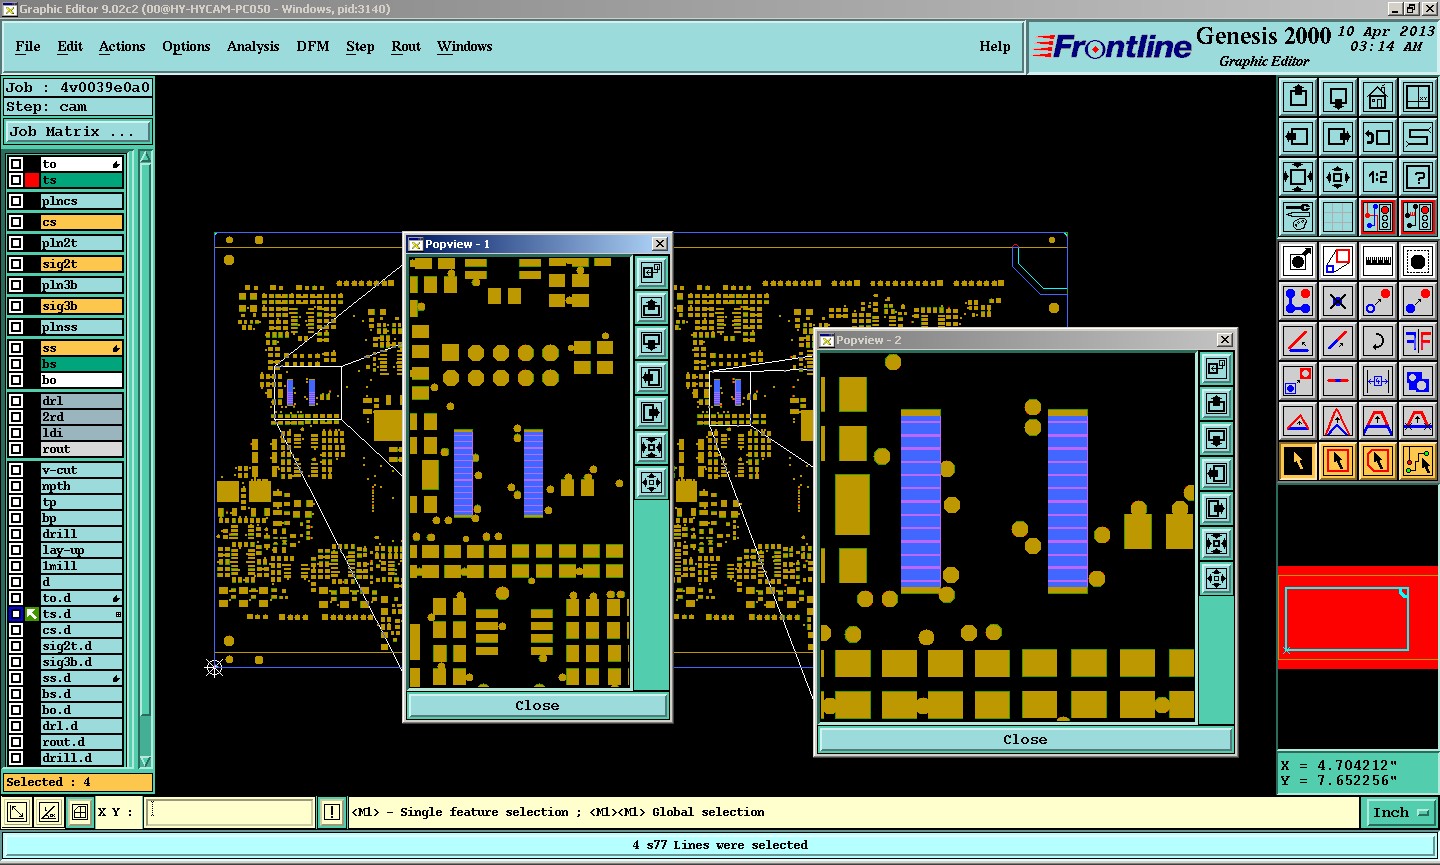
Task: Click the home view icon
Action: [1378, 97]
